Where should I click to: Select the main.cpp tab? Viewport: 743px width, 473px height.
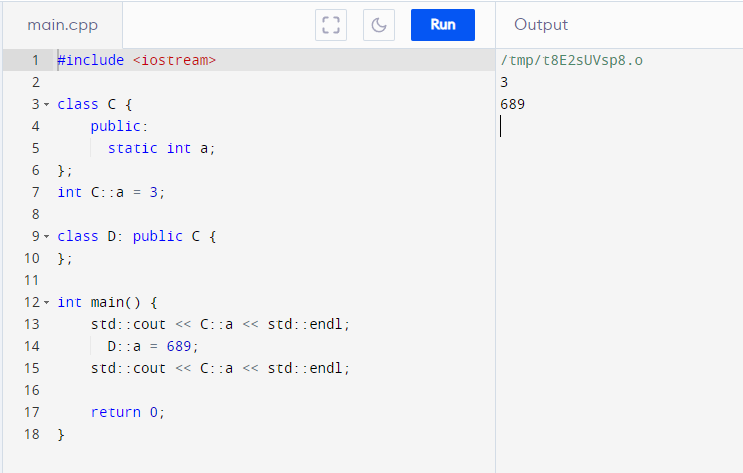[63, 25]
